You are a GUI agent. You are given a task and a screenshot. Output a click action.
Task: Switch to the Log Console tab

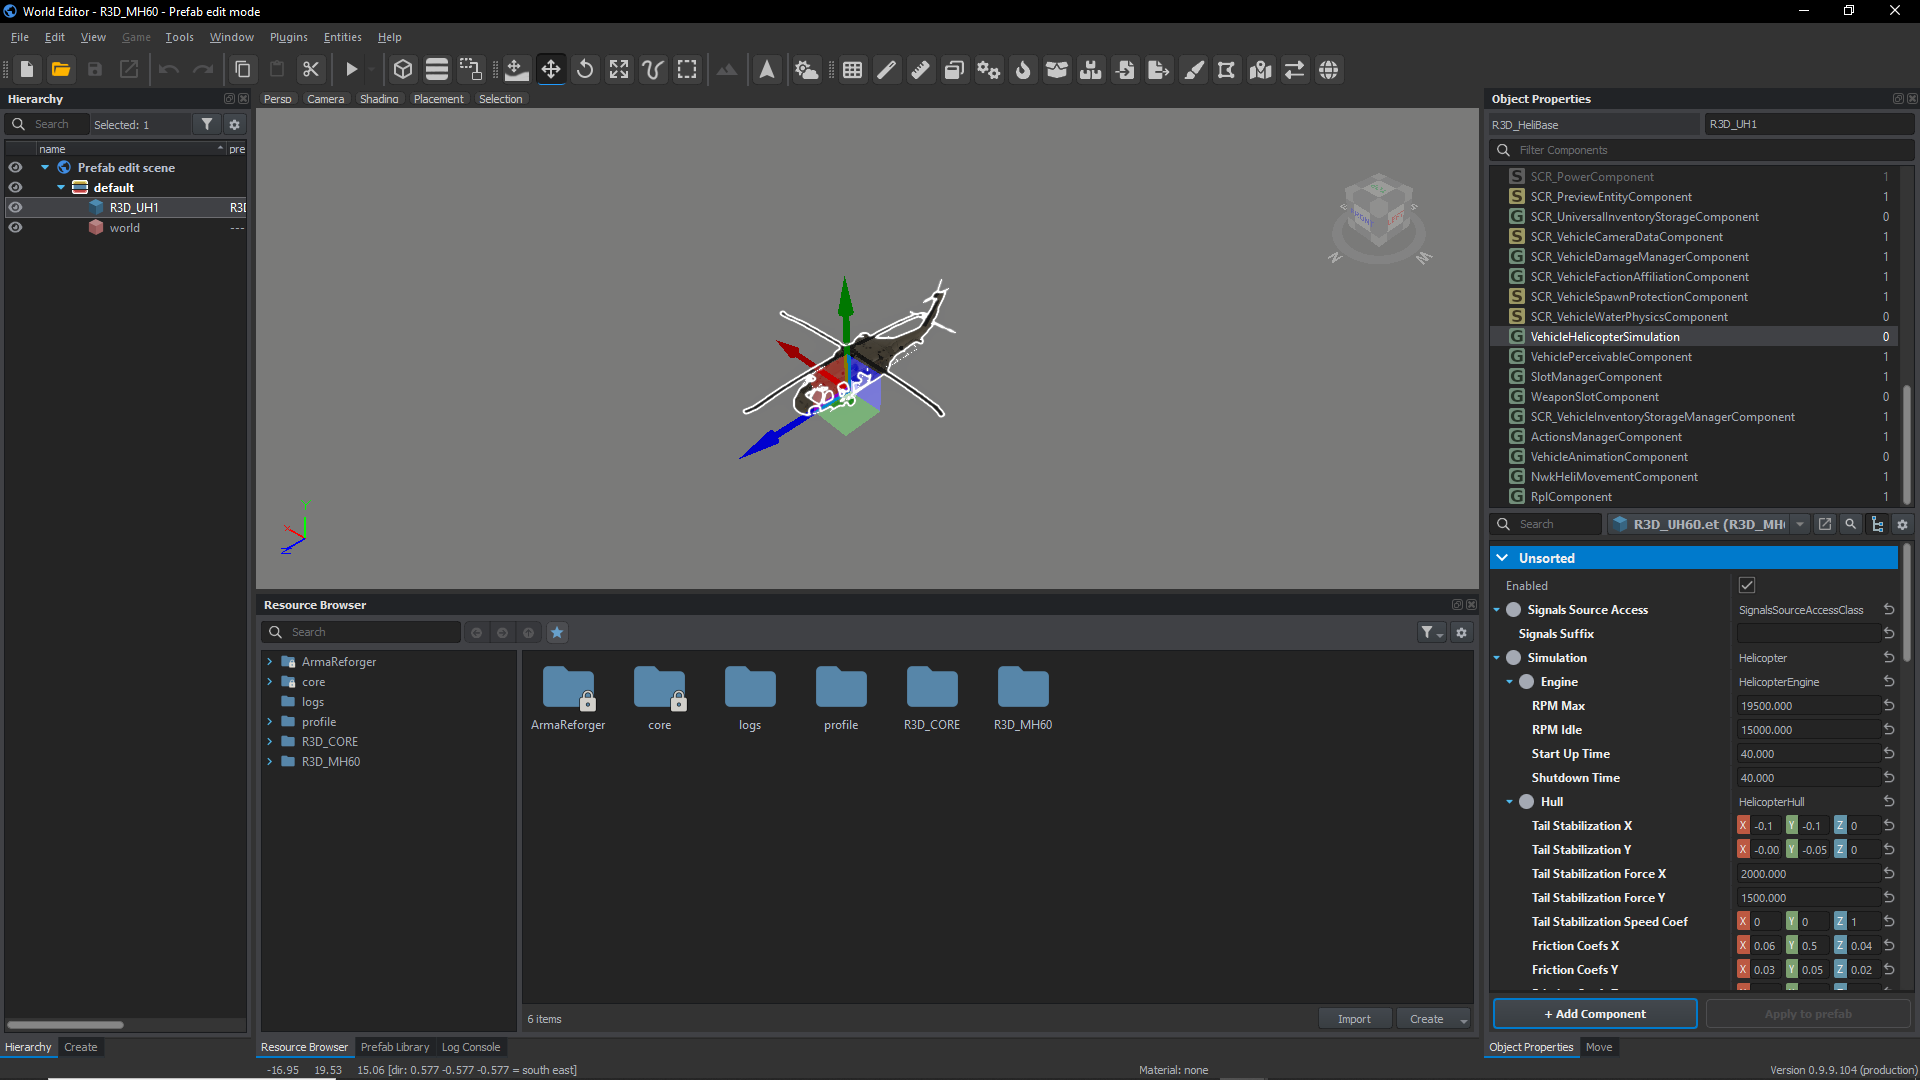click(470, 1047)
